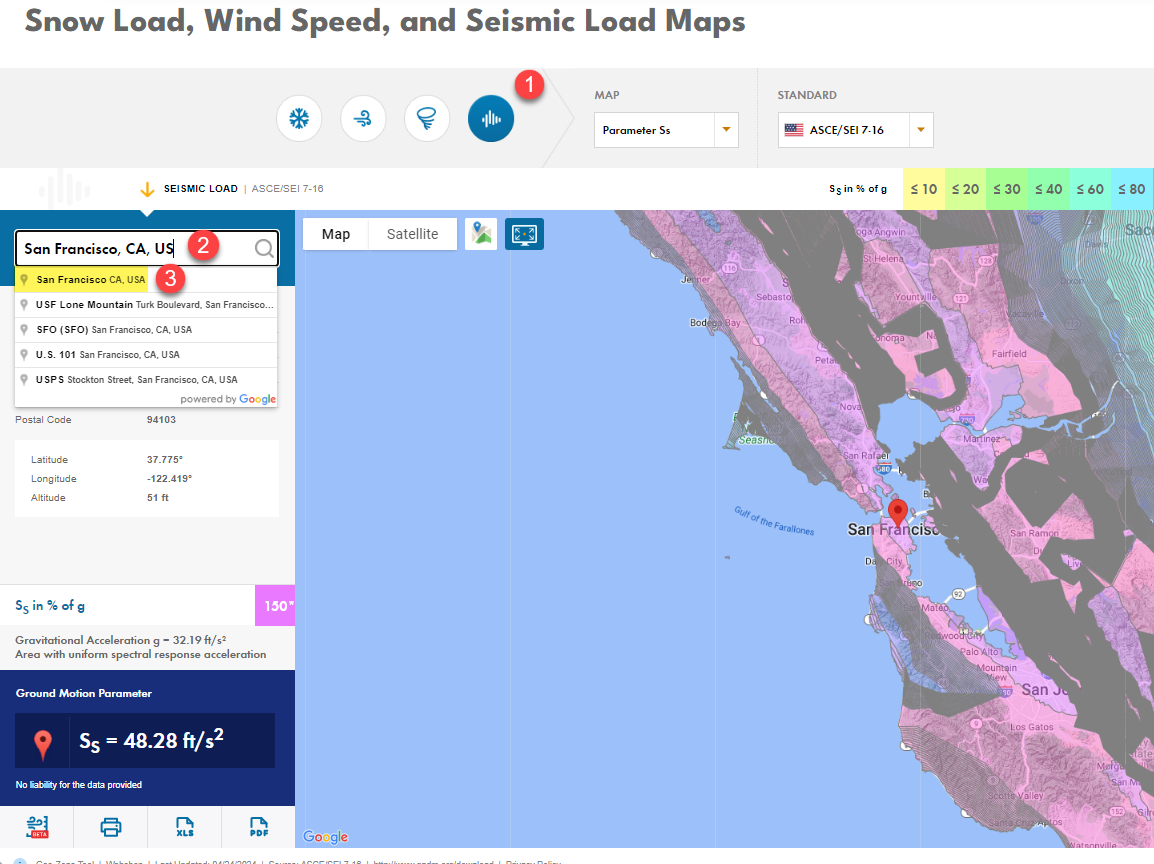Download results via the PDF icon
Image resolution: width=1154 pixels, height=864 pixels.
coord(258,828)
